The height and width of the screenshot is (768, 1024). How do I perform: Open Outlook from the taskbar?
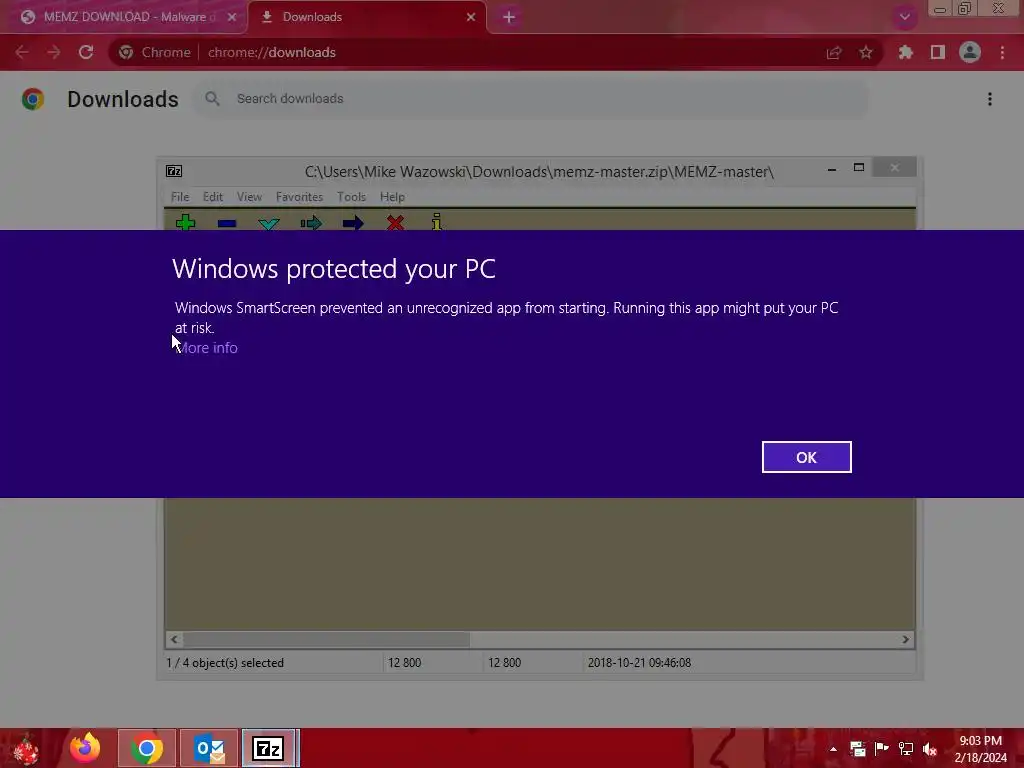209,748
